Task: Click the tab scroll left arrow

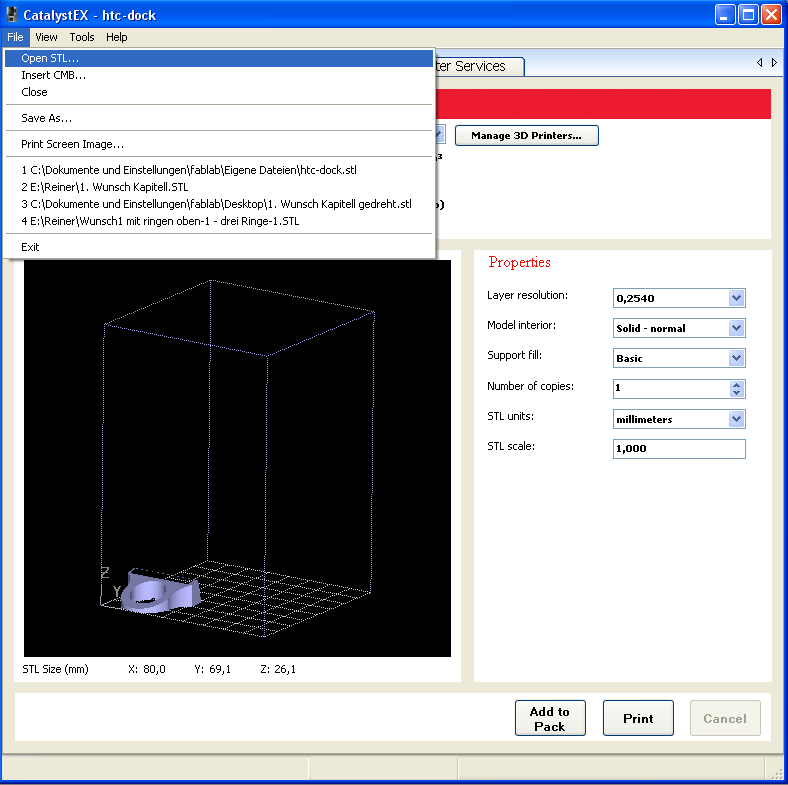Action: tap(760, 62)
